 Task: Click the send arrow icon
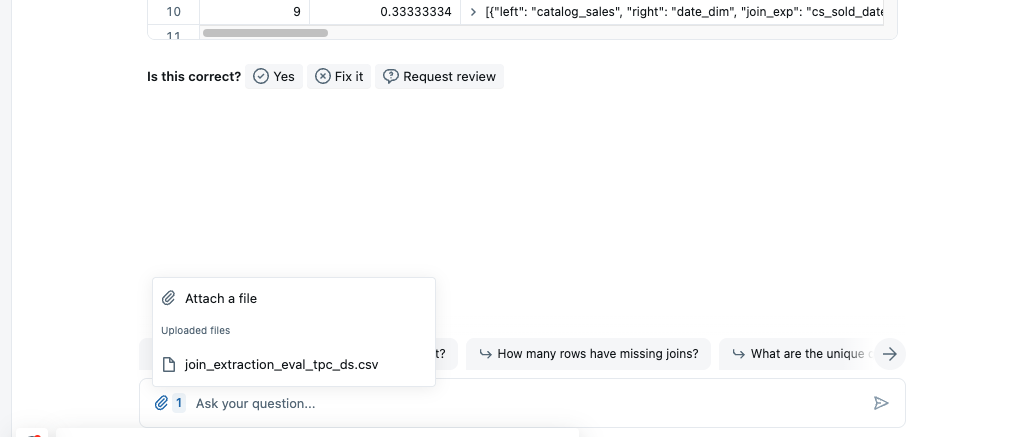tap(881, 403)
